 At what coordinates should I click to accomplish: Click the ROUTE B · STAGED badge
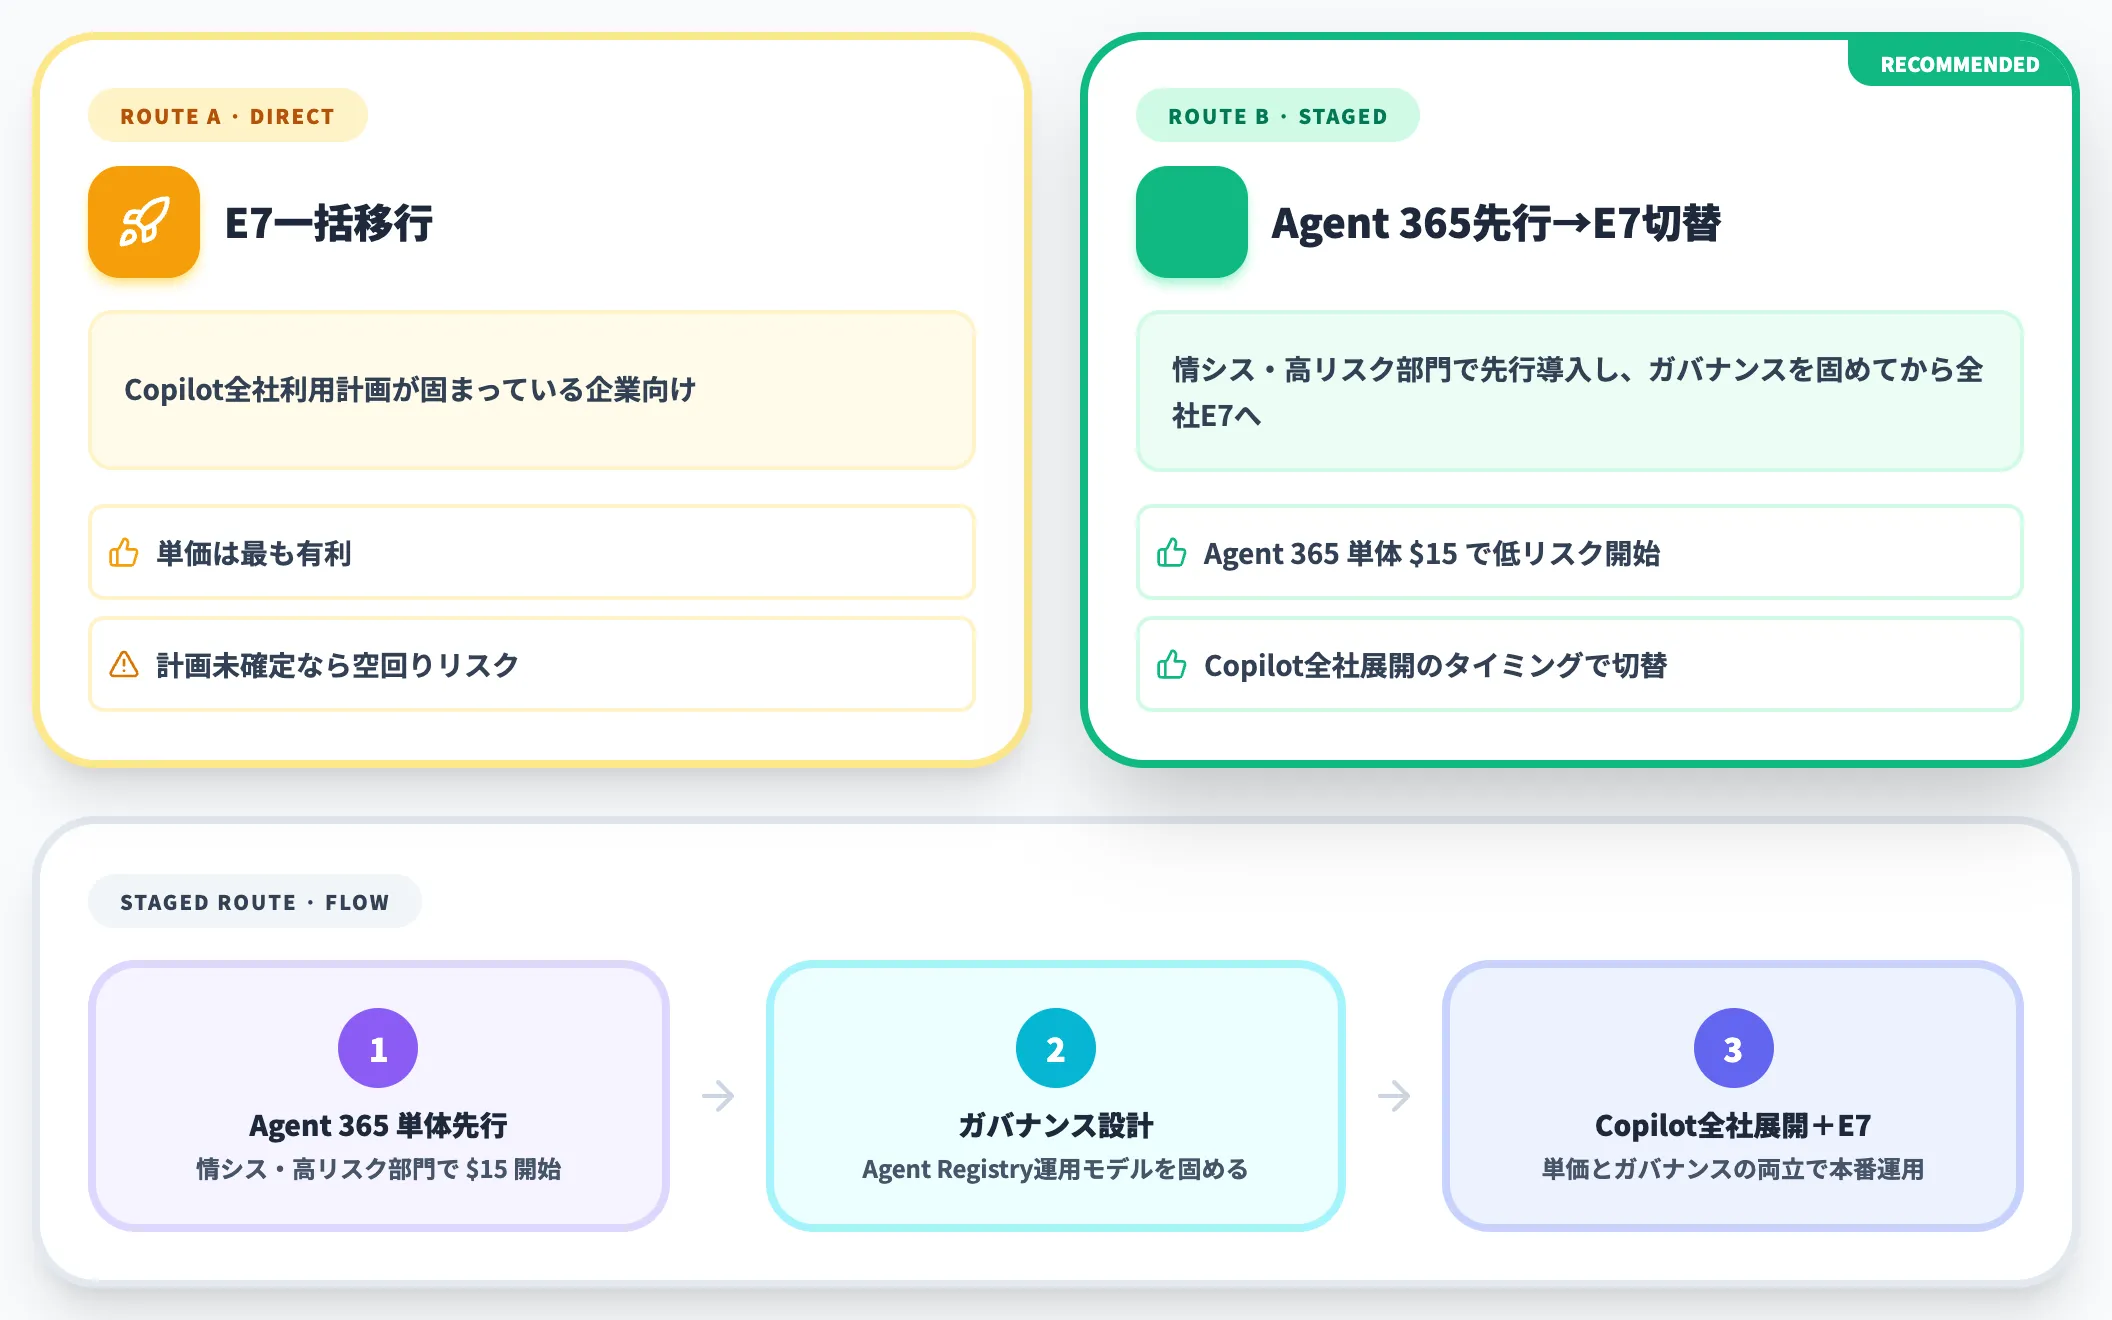click(x=1277, y=116)
